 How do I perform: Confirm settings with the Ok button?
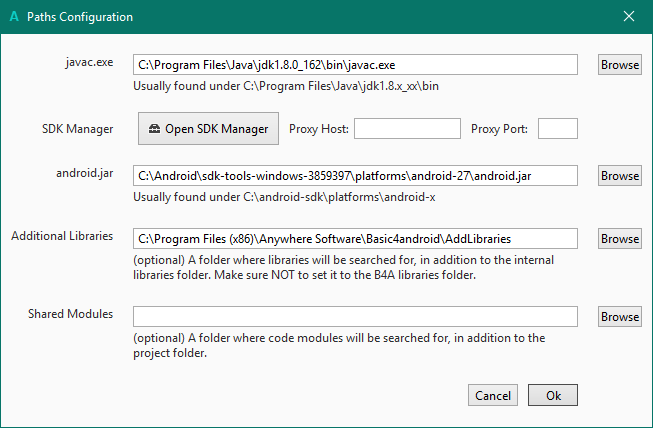point(553,395)
